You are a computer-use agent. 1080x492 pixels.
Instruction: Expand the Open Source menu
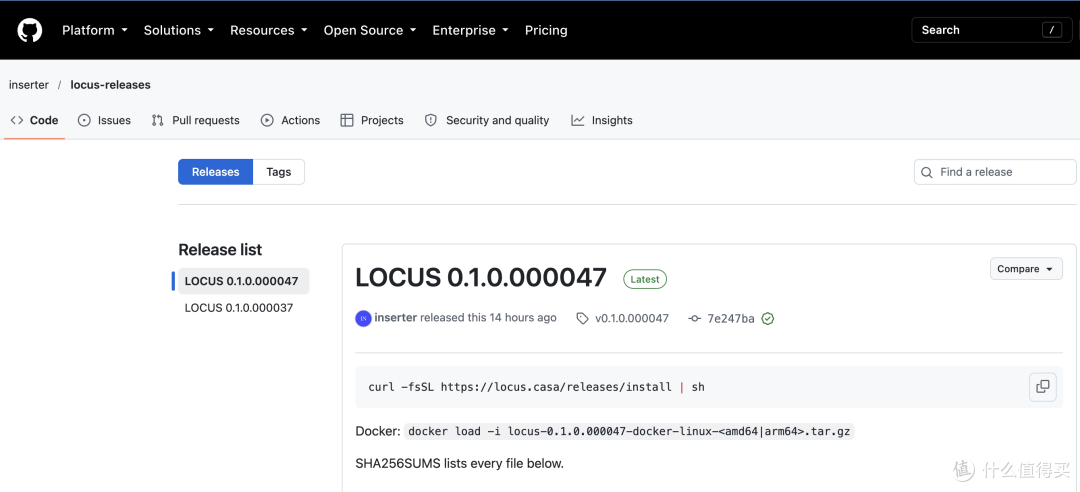370,30
